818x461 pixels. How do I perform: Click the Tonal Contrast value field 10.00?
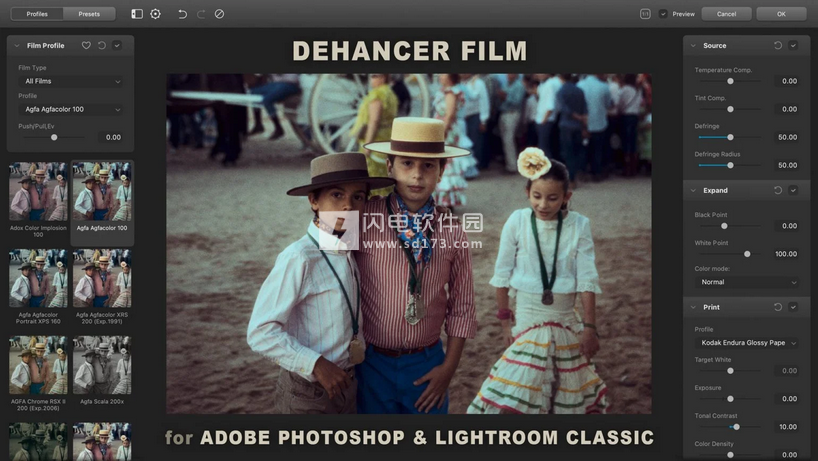787,427
